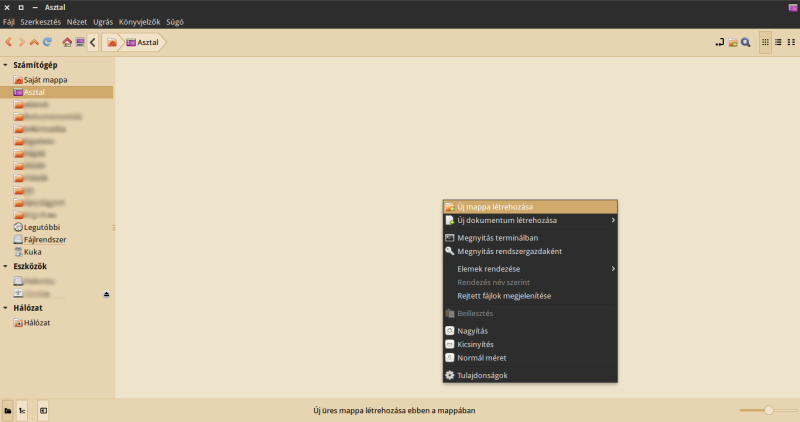800x422 pixels.
Task: Switch to icon view mode
Action: (x=765, y=42)
